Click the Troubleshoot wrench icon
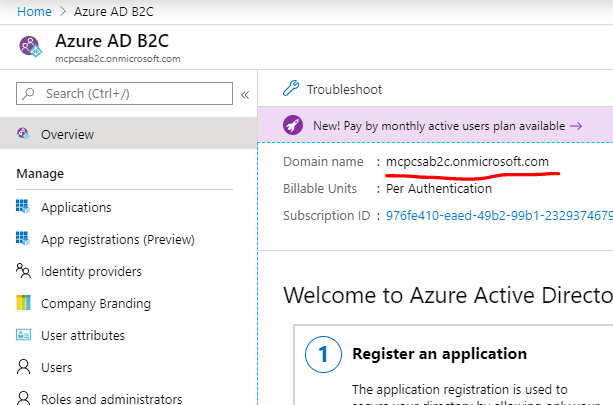The height and width of the screenshot is (405, 613). [291, 88]
